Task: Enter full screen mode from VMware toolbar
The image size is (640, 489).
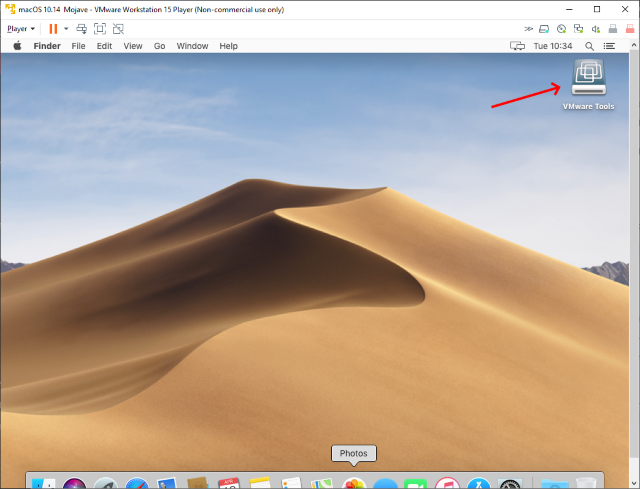Action: click(x=100, y=29)
